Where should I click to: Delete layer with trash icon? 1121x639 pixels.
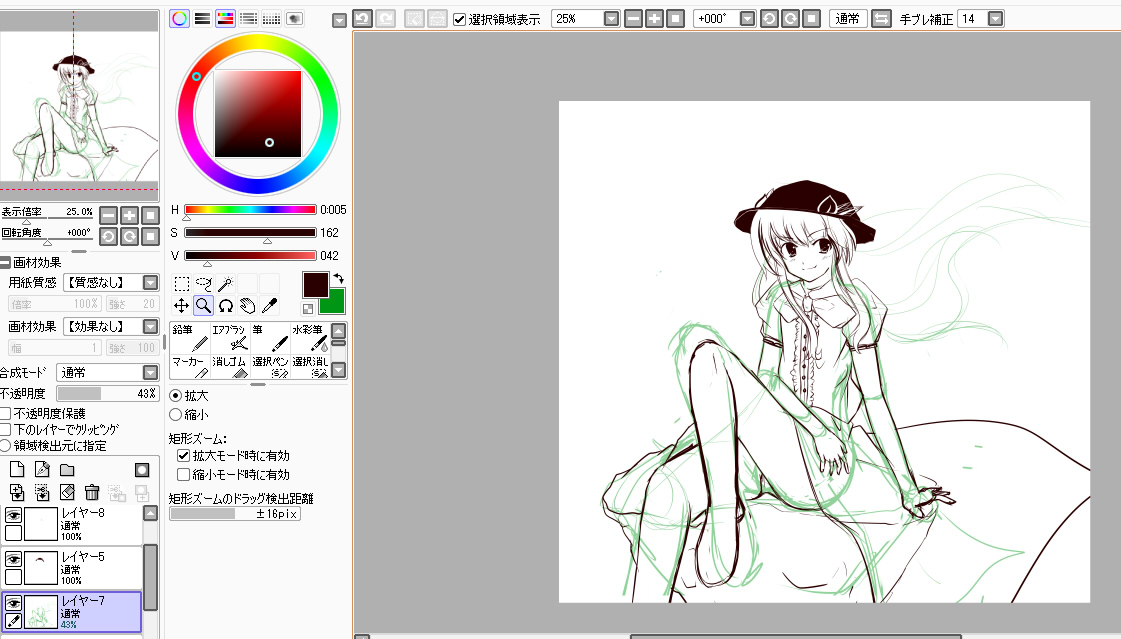point(92,492)
